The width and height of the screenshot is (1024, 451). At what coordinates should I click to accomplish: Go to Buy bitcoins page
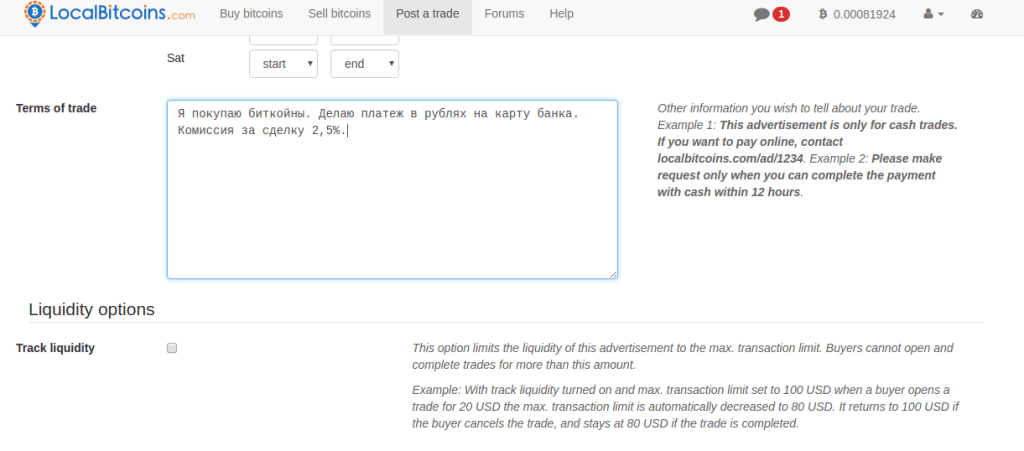(x=251, y=14)
